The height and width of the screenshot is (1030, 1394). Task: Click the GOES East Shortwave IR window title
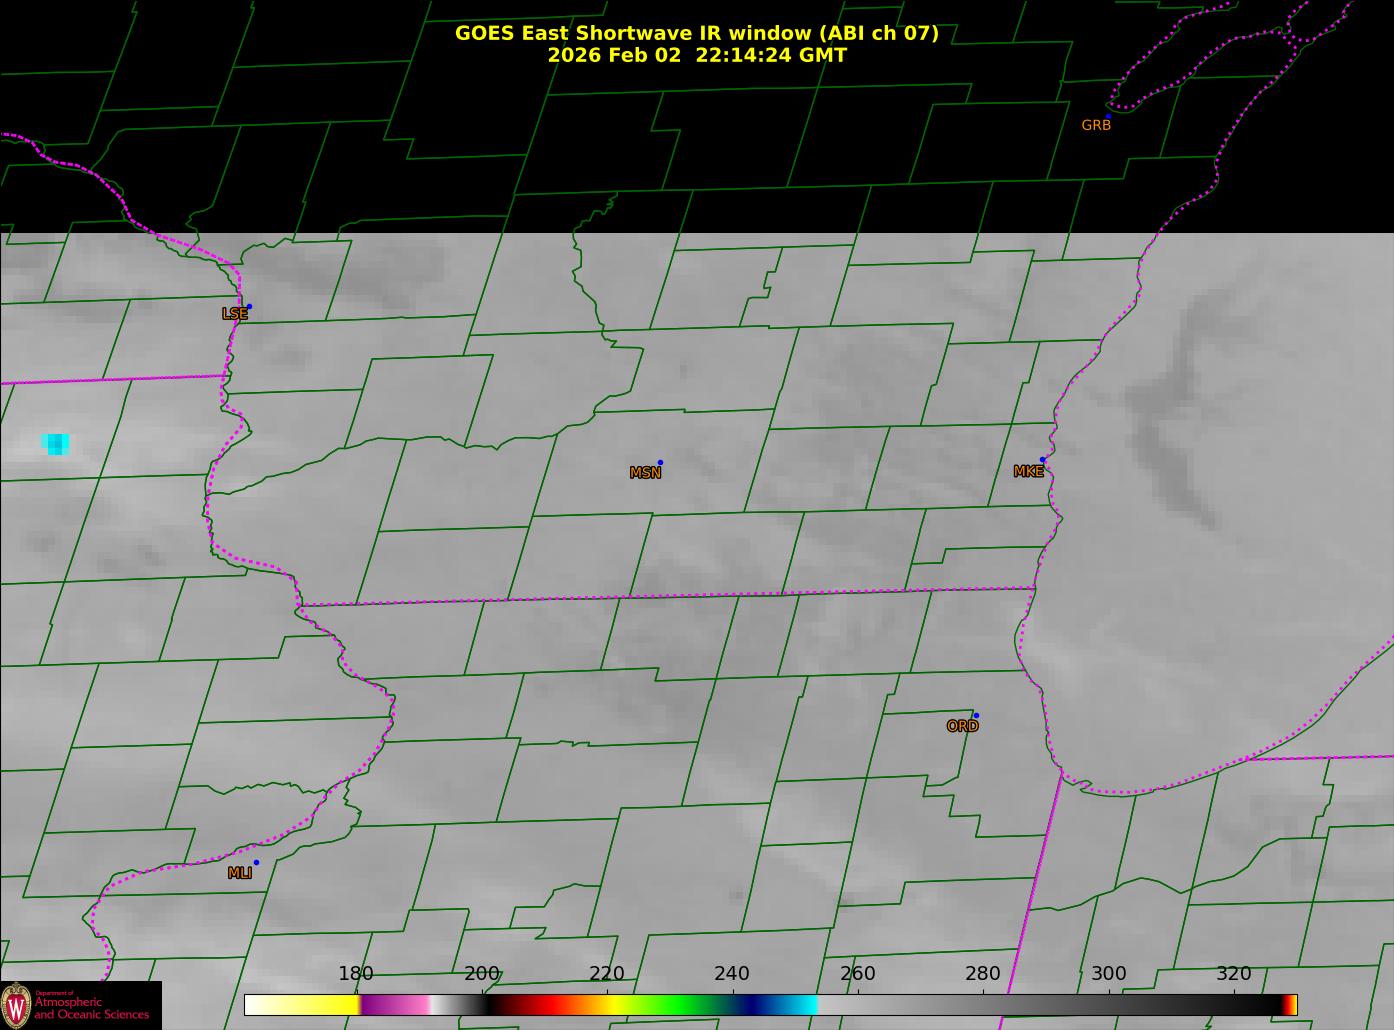[x=696, y=33]
